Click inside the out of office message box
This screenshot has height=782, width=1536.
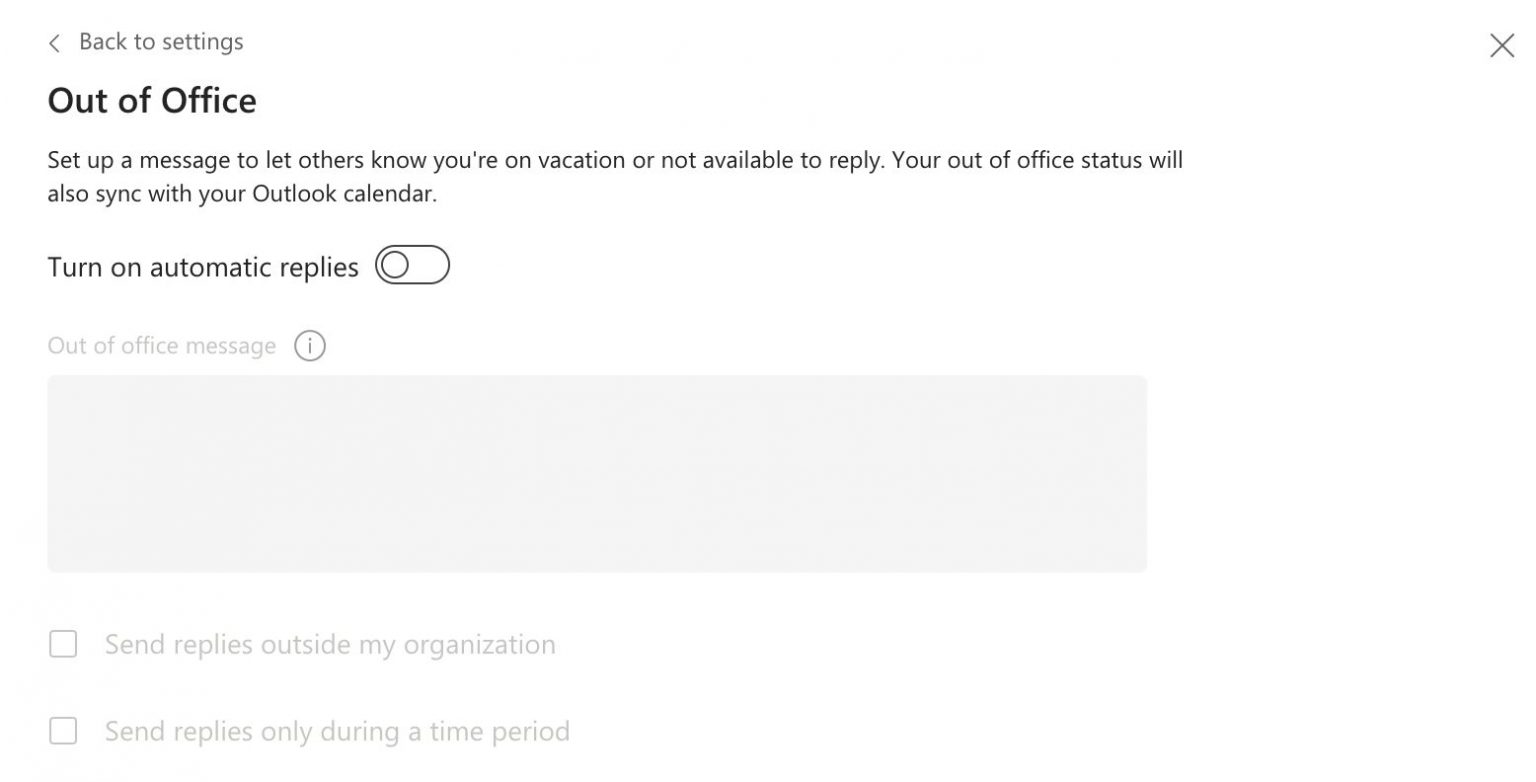(596, 473)
